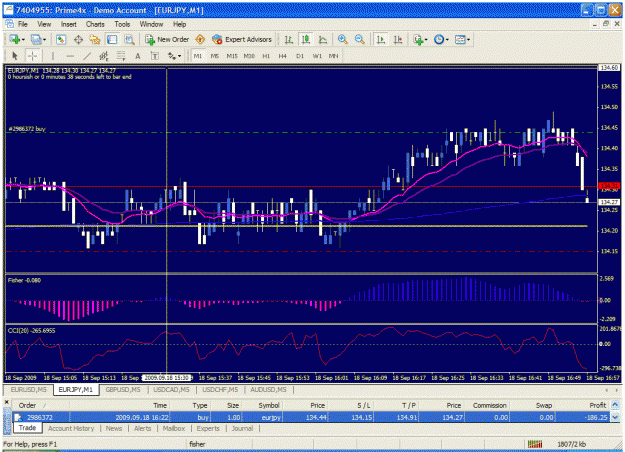Switch chart to bar chart display
The width and height of the screenshot is (625, 452).
click(x=289, y=39)
